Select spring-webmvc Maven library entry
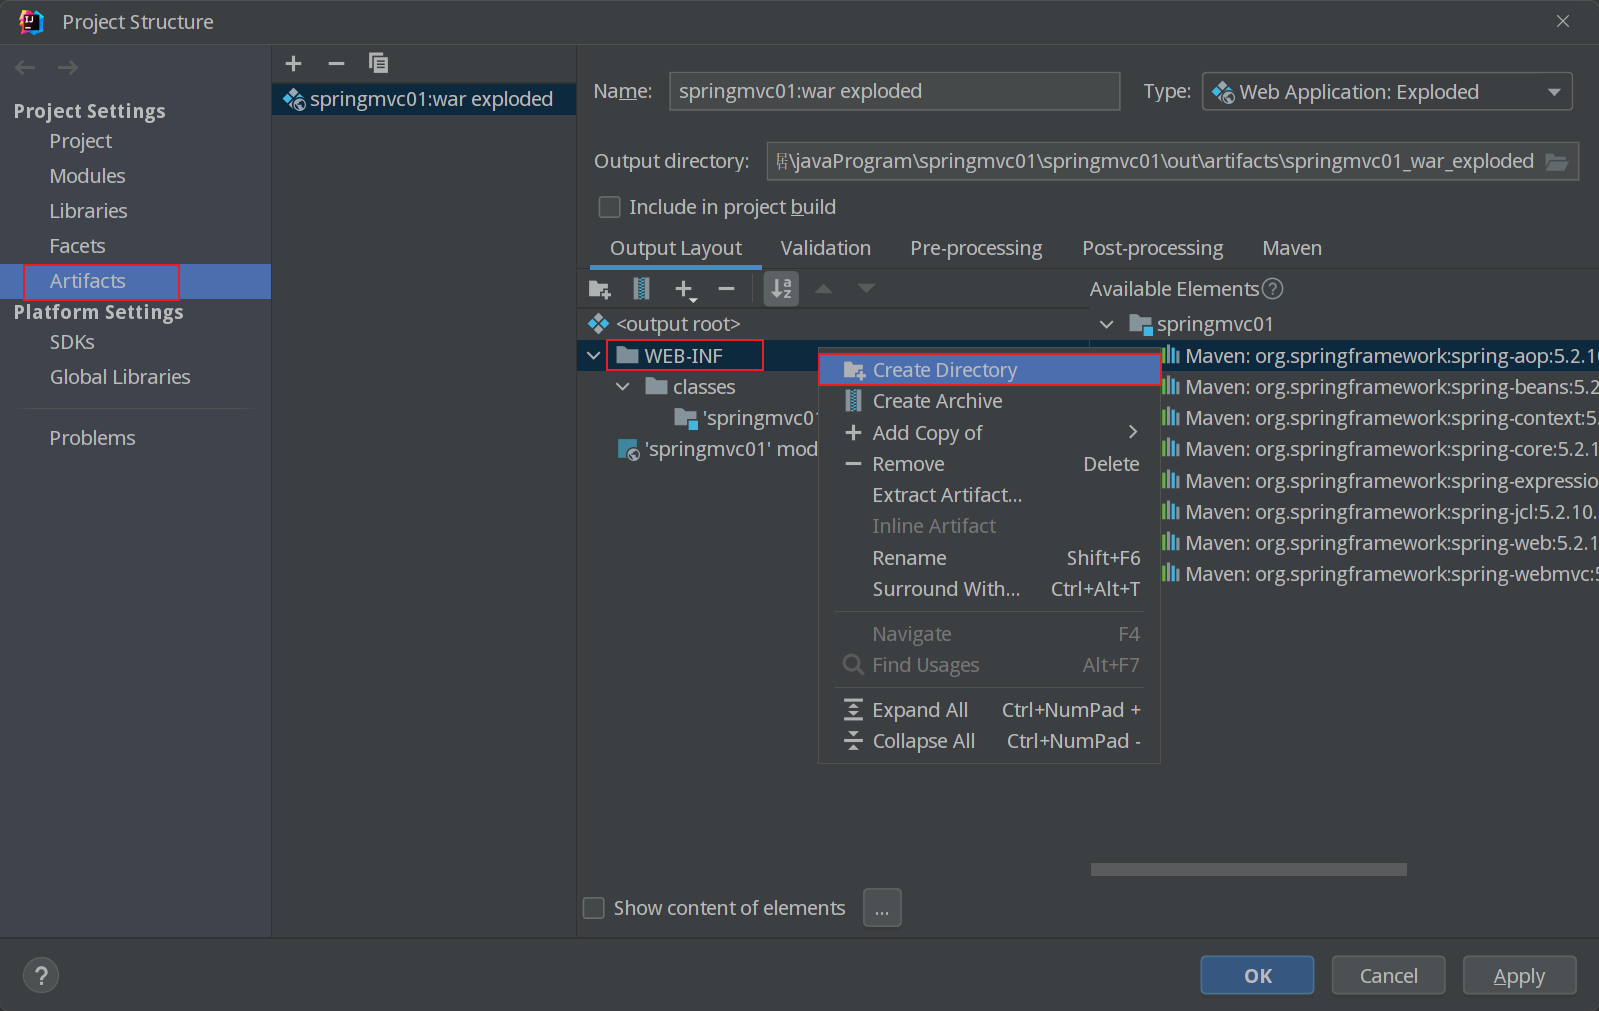1599x1011 pixels. coord(1380,574)
